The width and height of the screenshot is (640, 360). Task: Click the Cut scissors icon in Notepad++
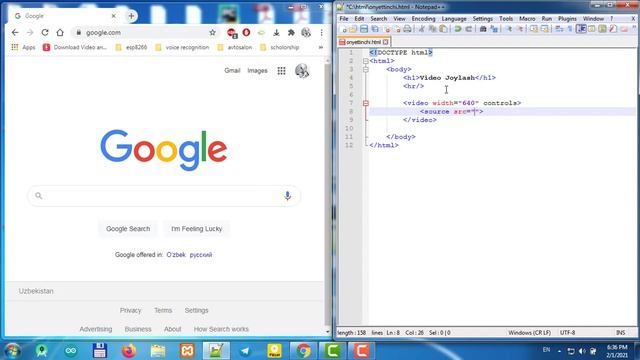point(422,29)
